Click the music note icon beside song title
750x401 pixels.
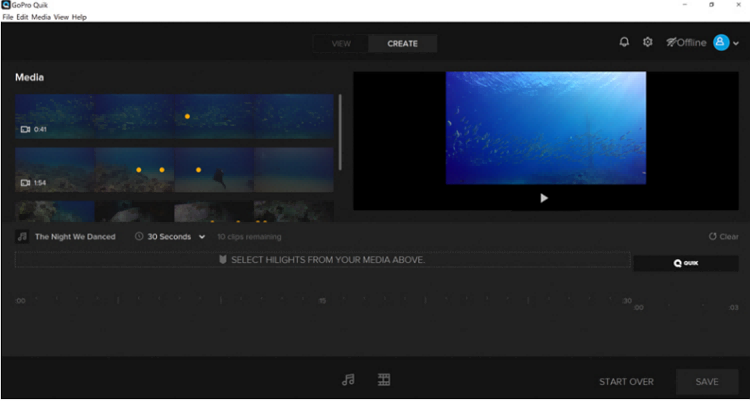click(22, 236)
